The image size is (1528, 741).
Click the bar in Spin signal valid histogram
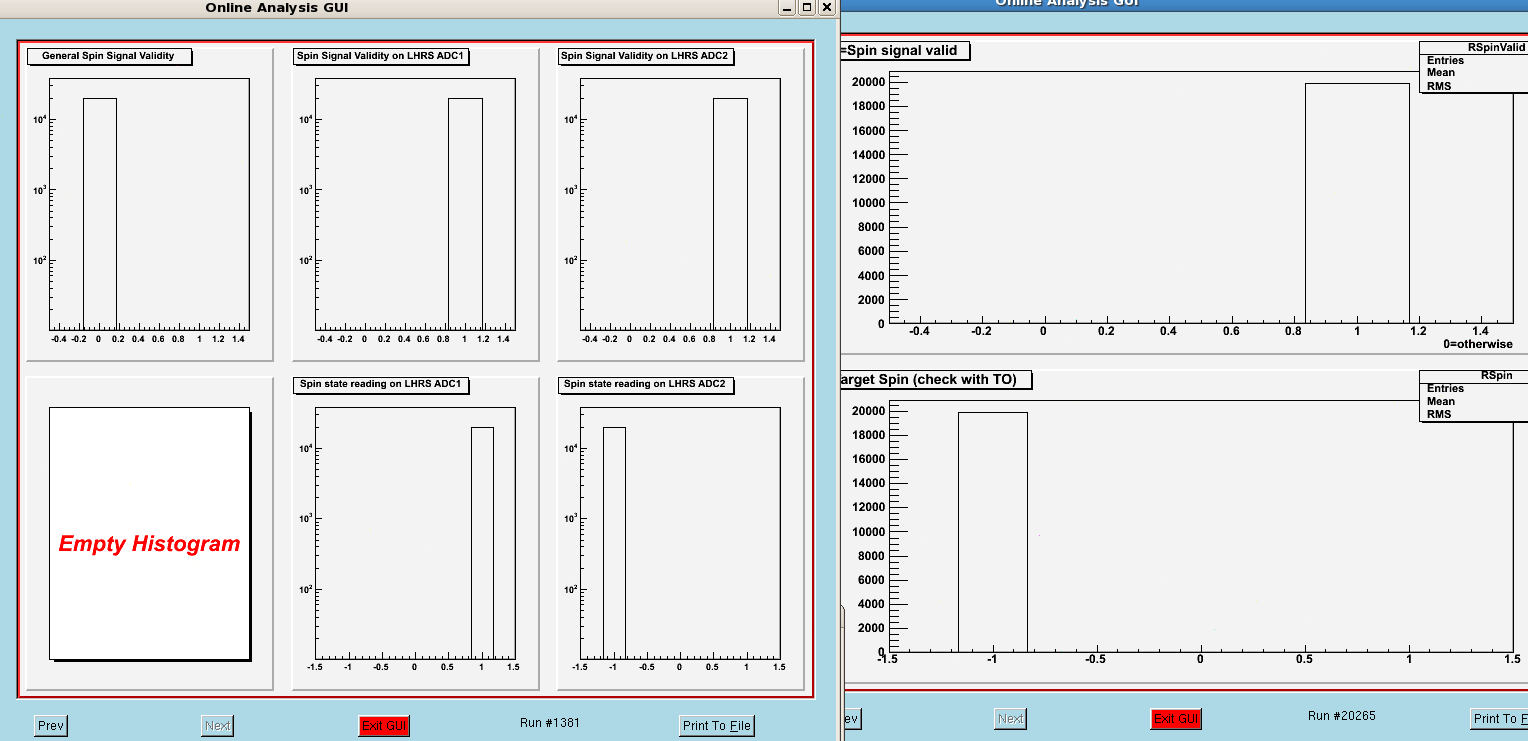coord(1357,203)
